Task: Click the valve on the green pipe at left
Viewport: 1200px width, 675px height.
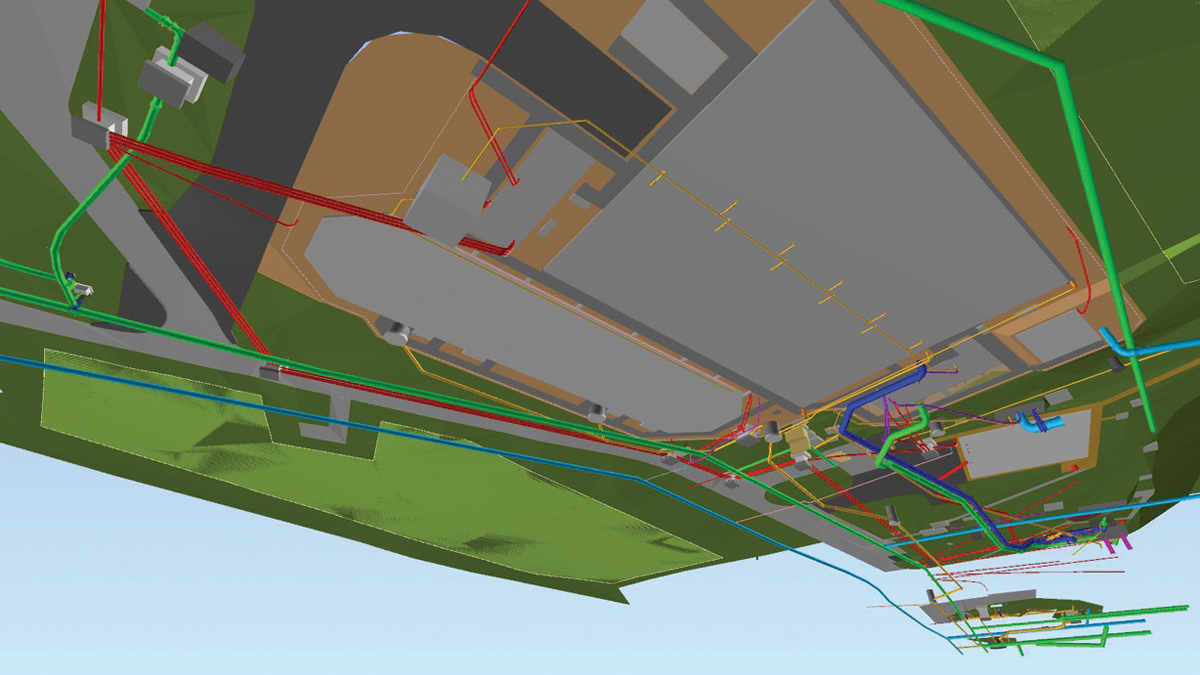Action: pos(78,289)
